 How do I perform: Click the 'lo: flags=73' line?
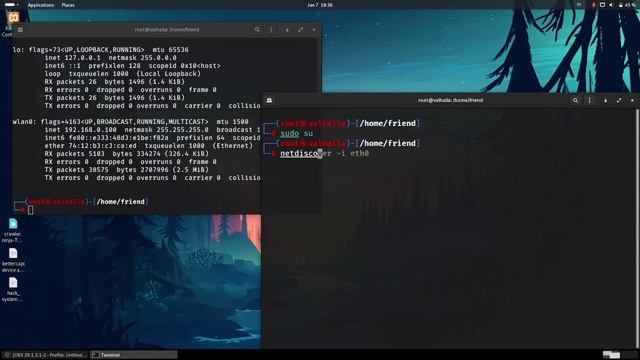tap(100, 50)
